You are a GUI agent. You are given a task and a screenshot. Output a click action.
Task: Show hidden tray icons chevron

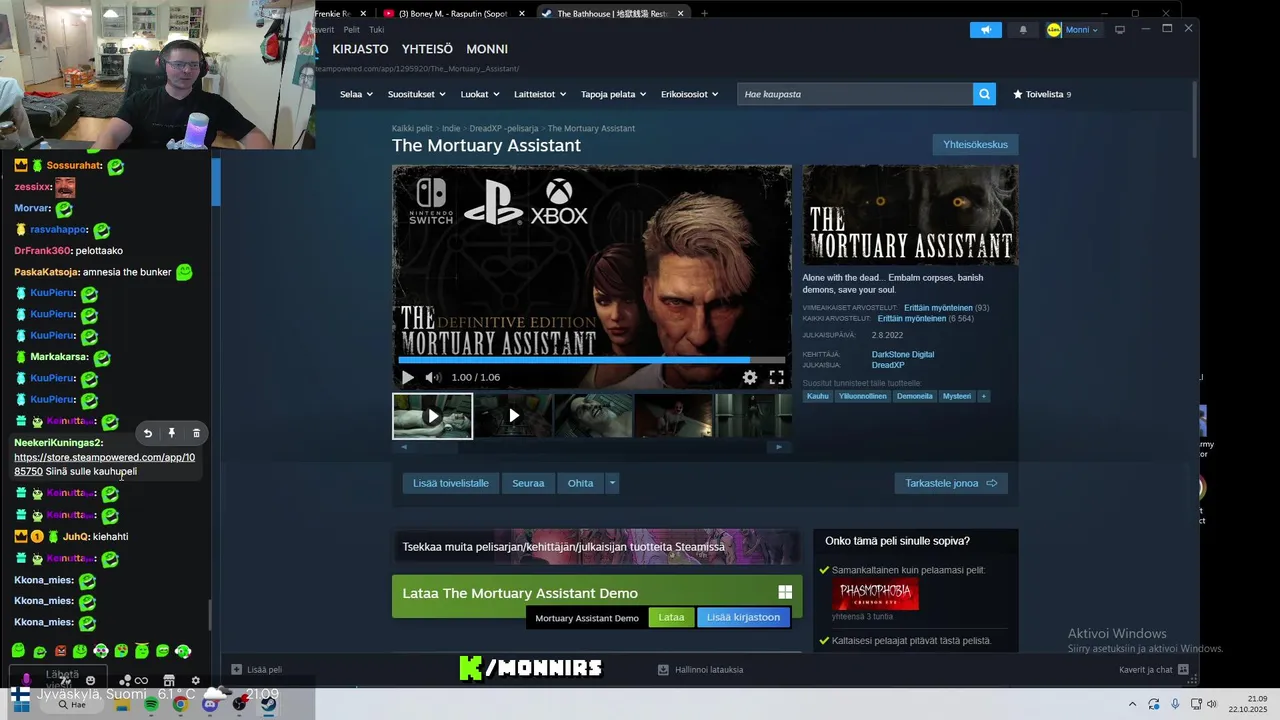1132,704
